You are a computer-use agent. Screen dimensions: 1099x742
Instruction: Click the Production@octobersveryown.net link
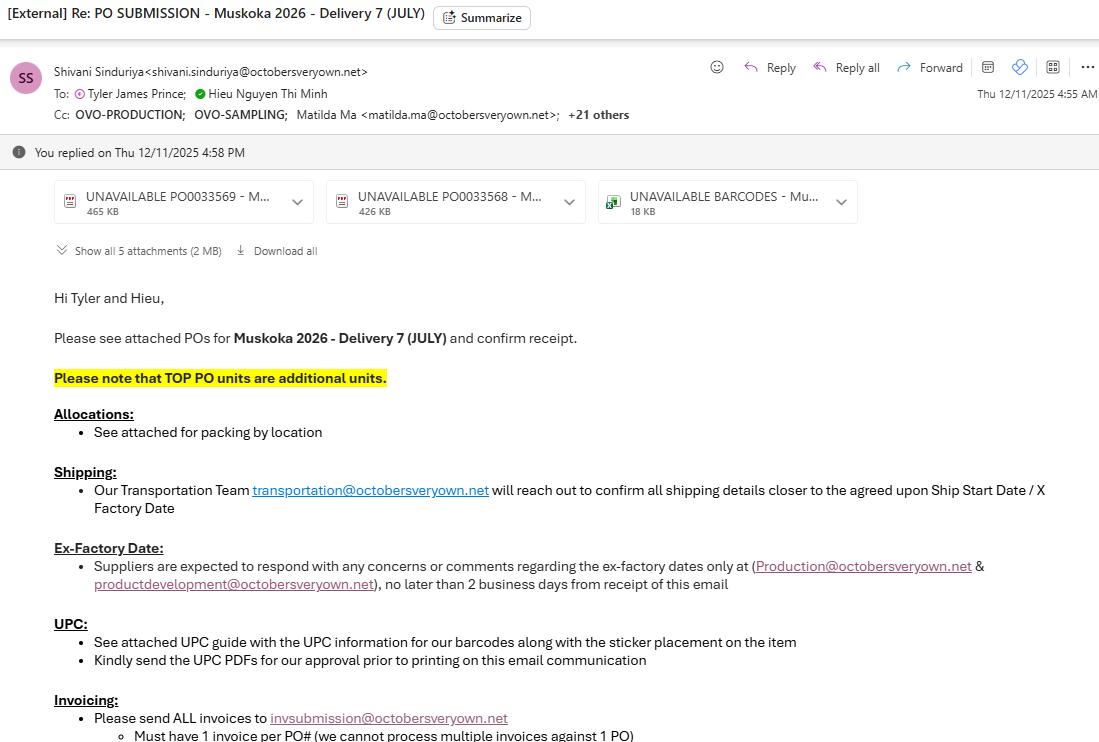(x=863, y=566)
